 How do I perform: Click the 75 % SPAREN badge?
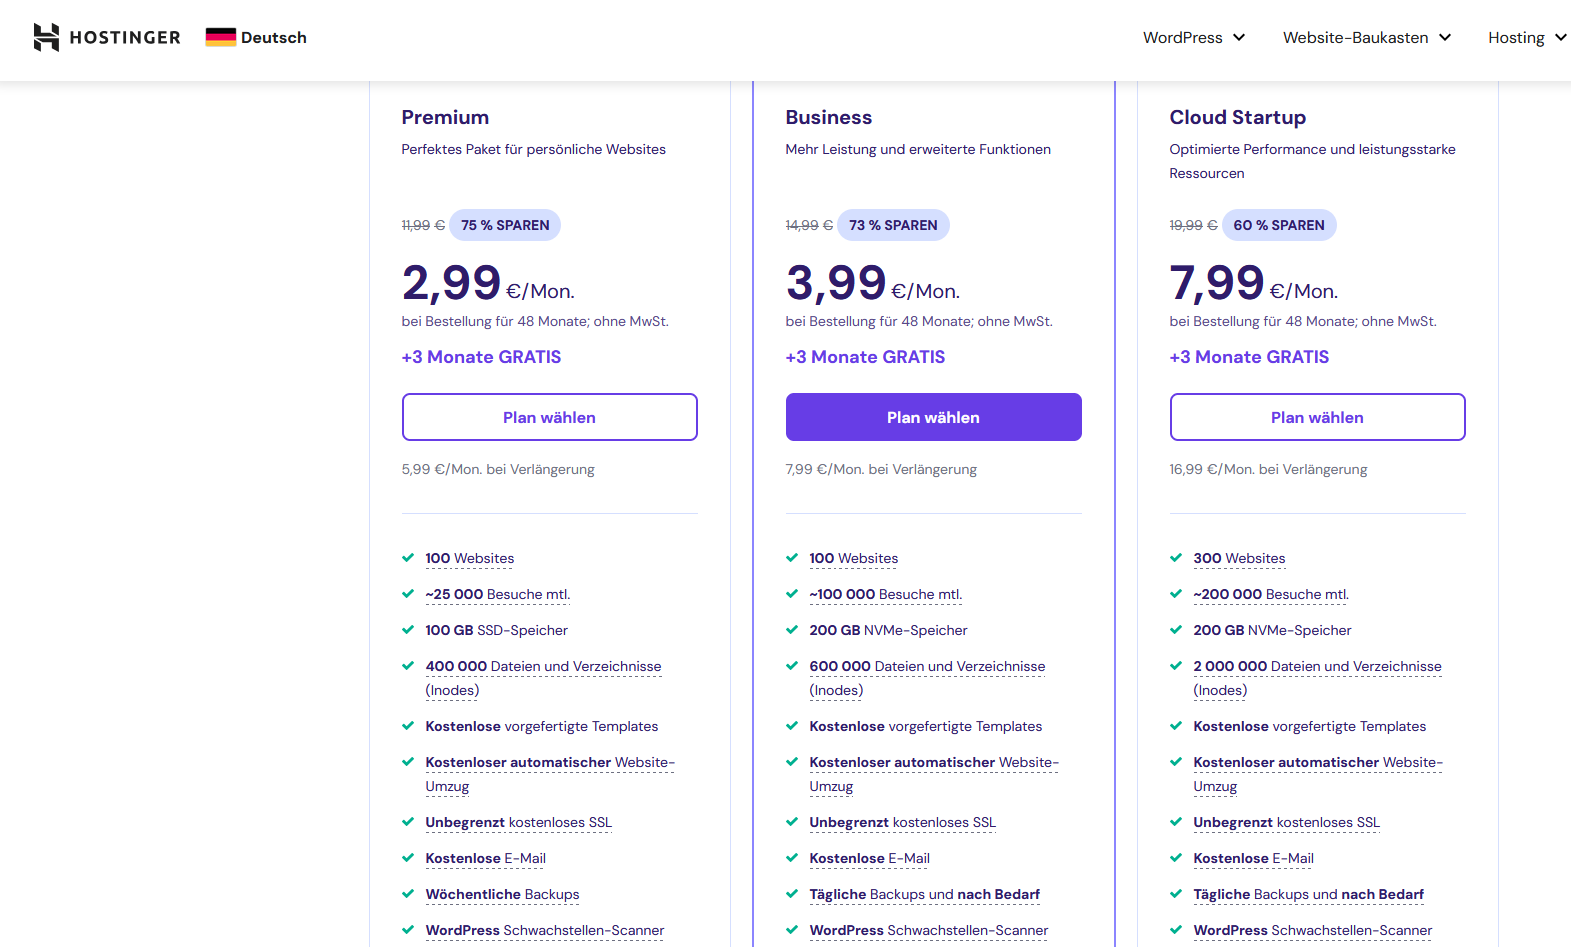(x=505, y=225)
